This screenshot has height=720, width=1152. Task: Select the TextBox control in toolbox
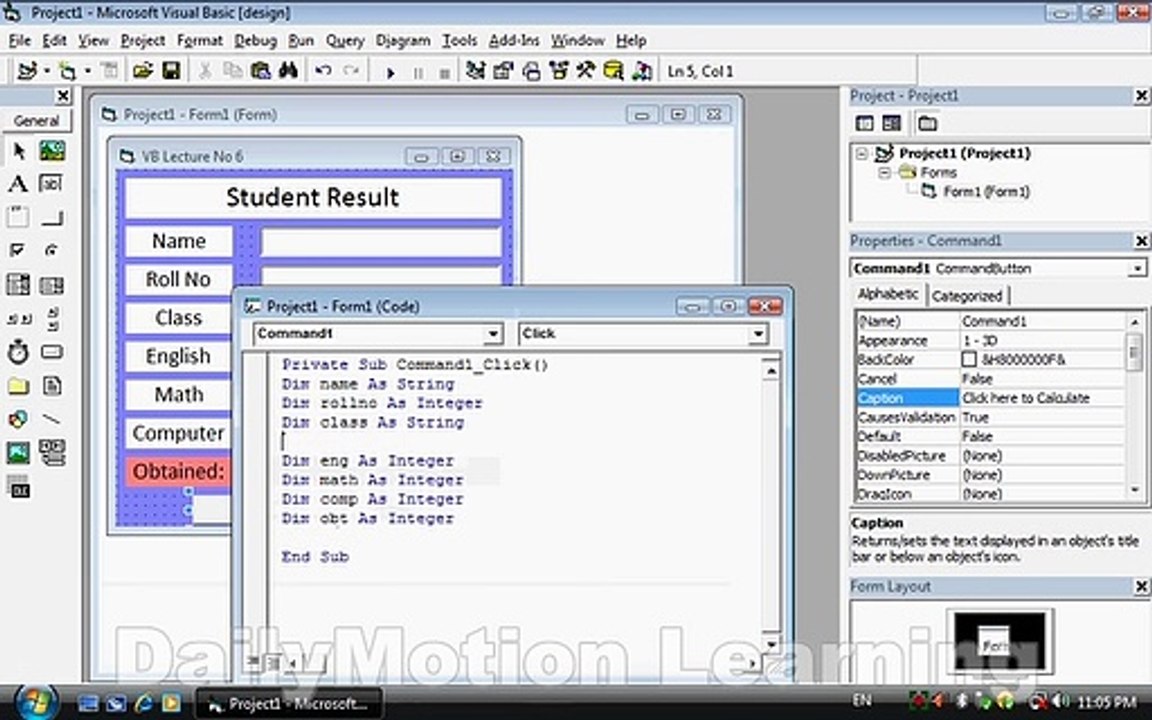[51, 184]
